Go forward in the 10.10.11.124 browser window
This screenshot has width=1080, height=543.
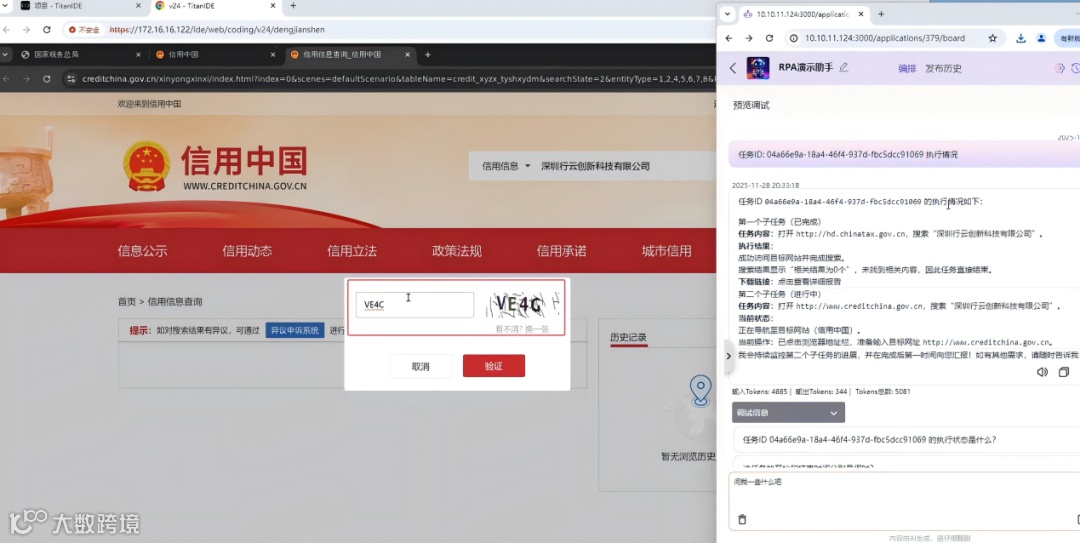click(x=749, y=38)
